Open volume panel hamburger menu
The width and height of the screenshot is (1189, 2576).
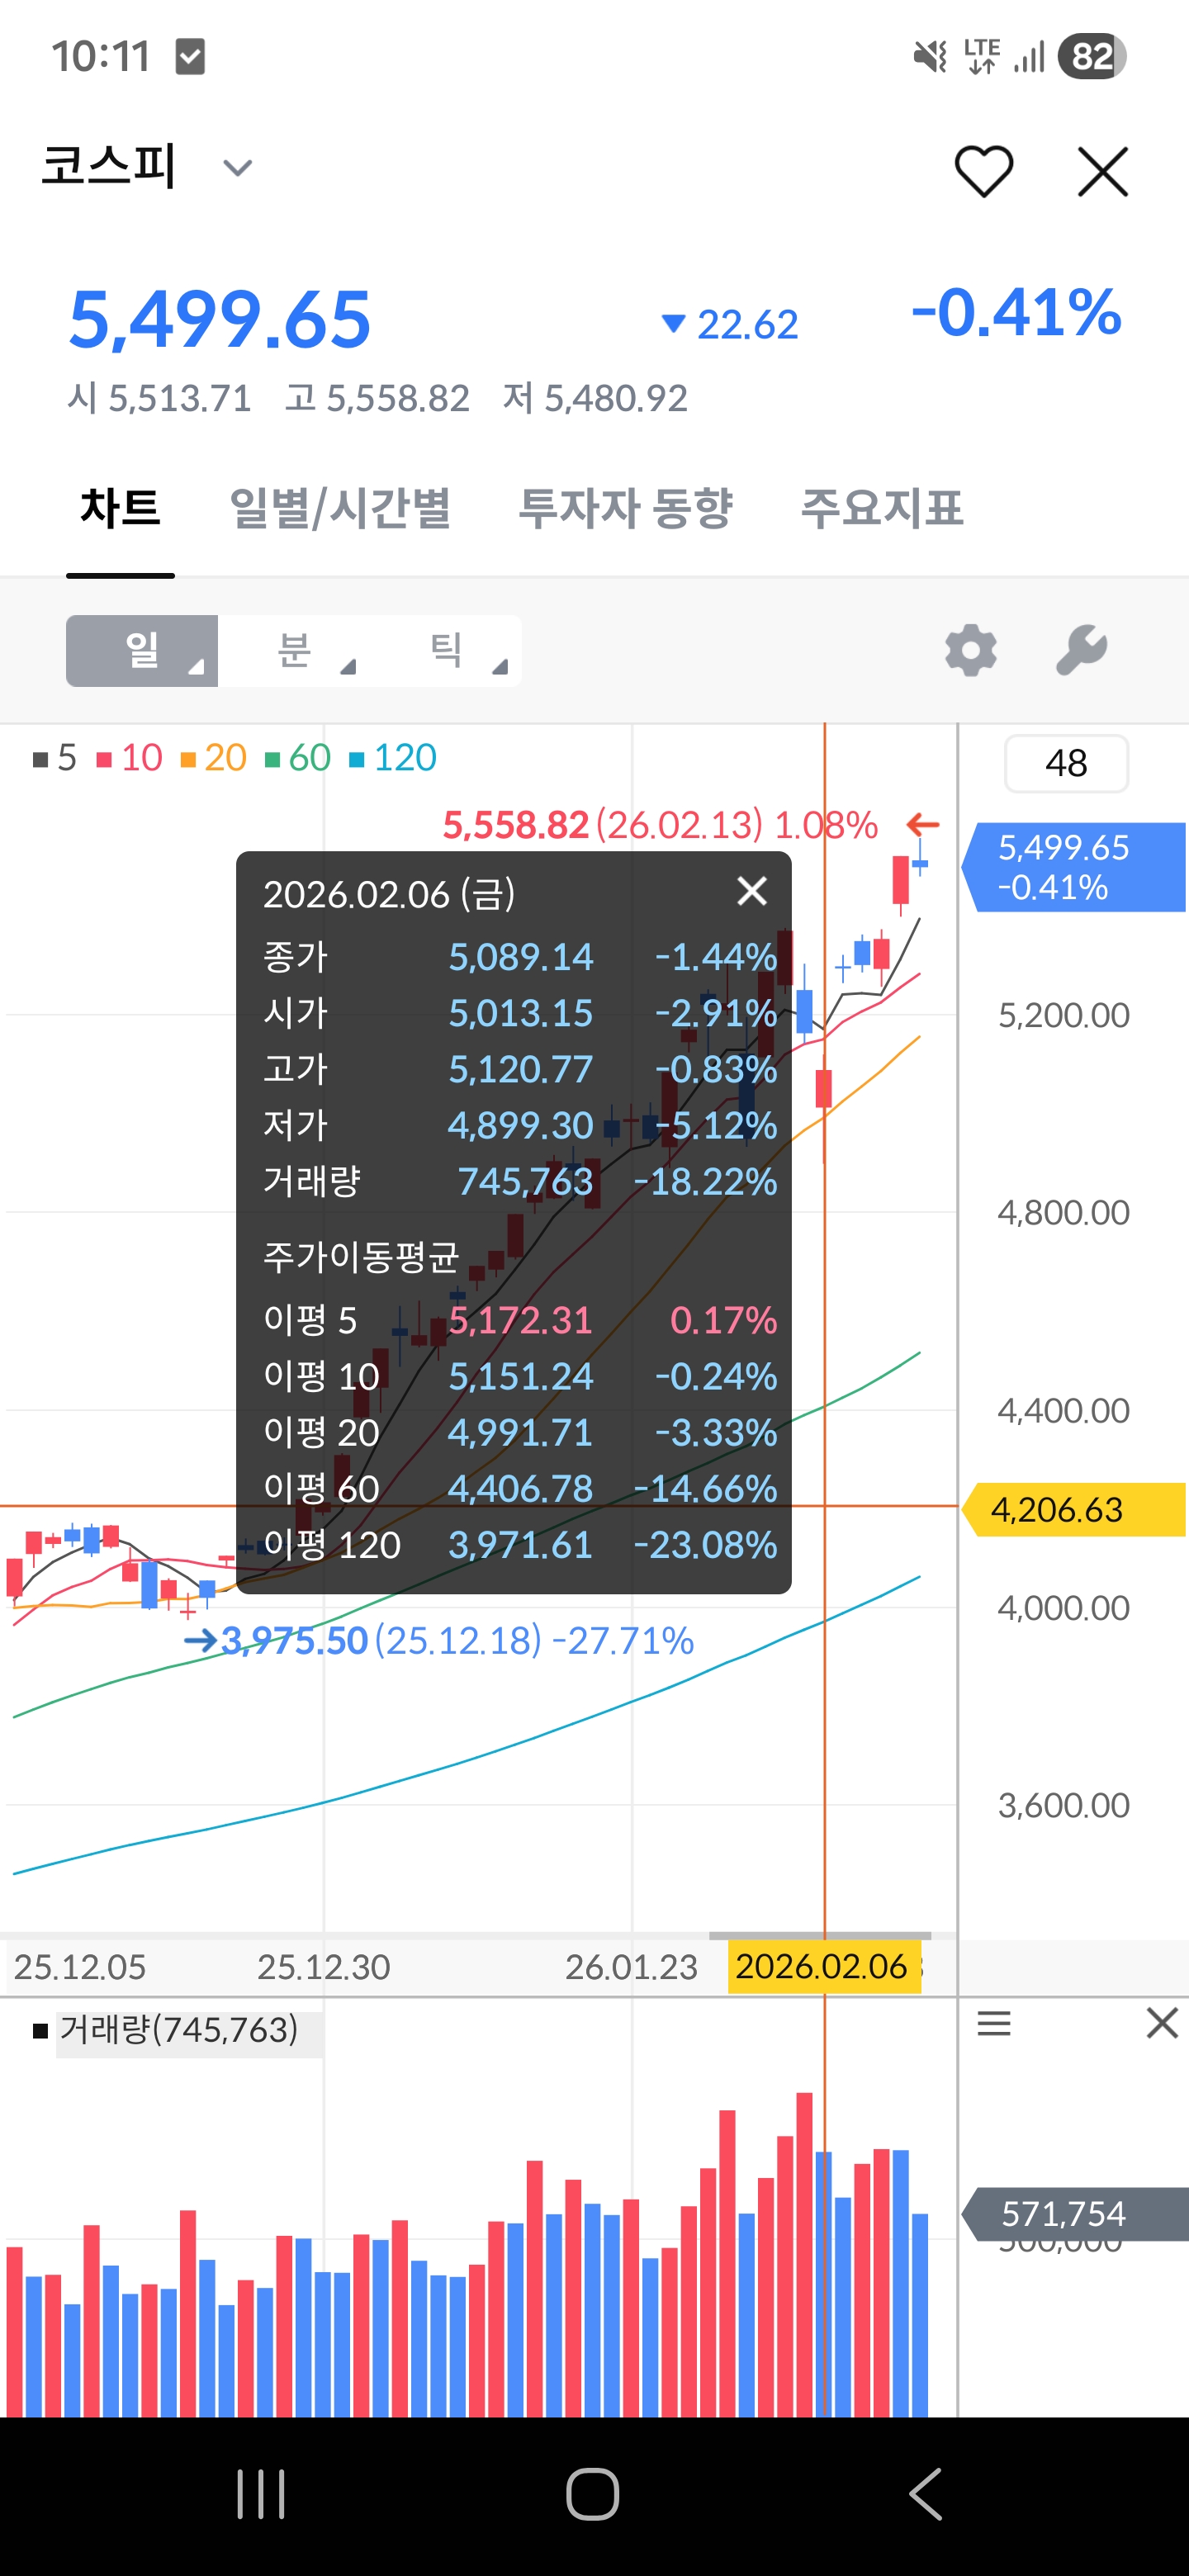(993, 2023)
